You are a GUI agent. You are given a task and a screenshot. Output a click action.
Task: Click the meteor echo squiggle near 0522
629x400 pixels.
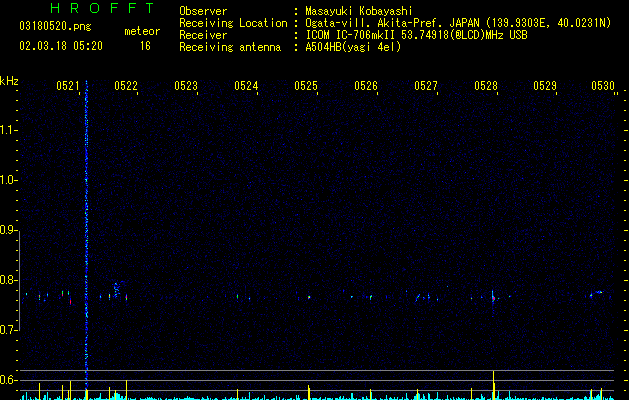click(116, 289)
